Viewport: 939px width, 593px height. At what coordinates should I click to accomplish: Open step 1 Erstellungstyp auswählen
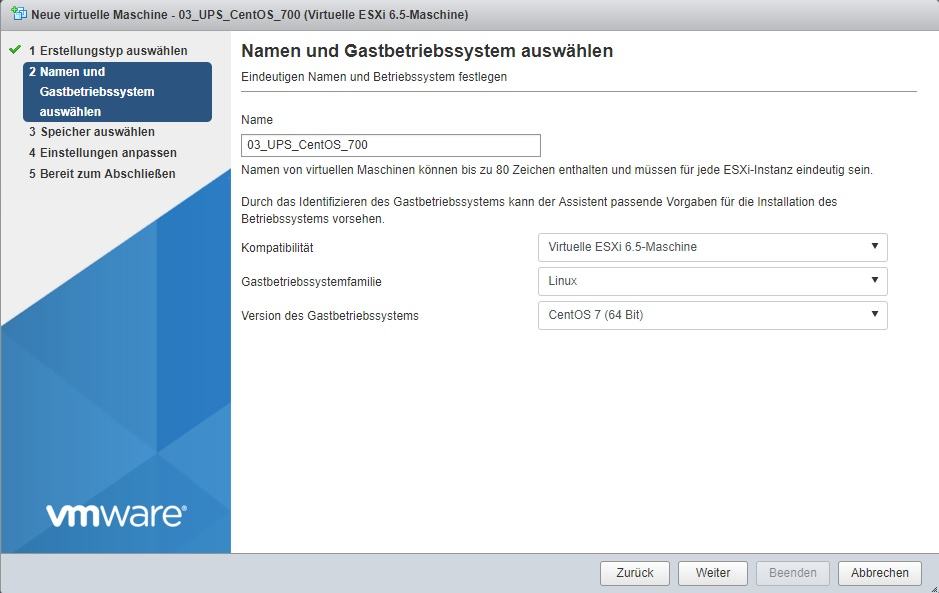(108, 51)
